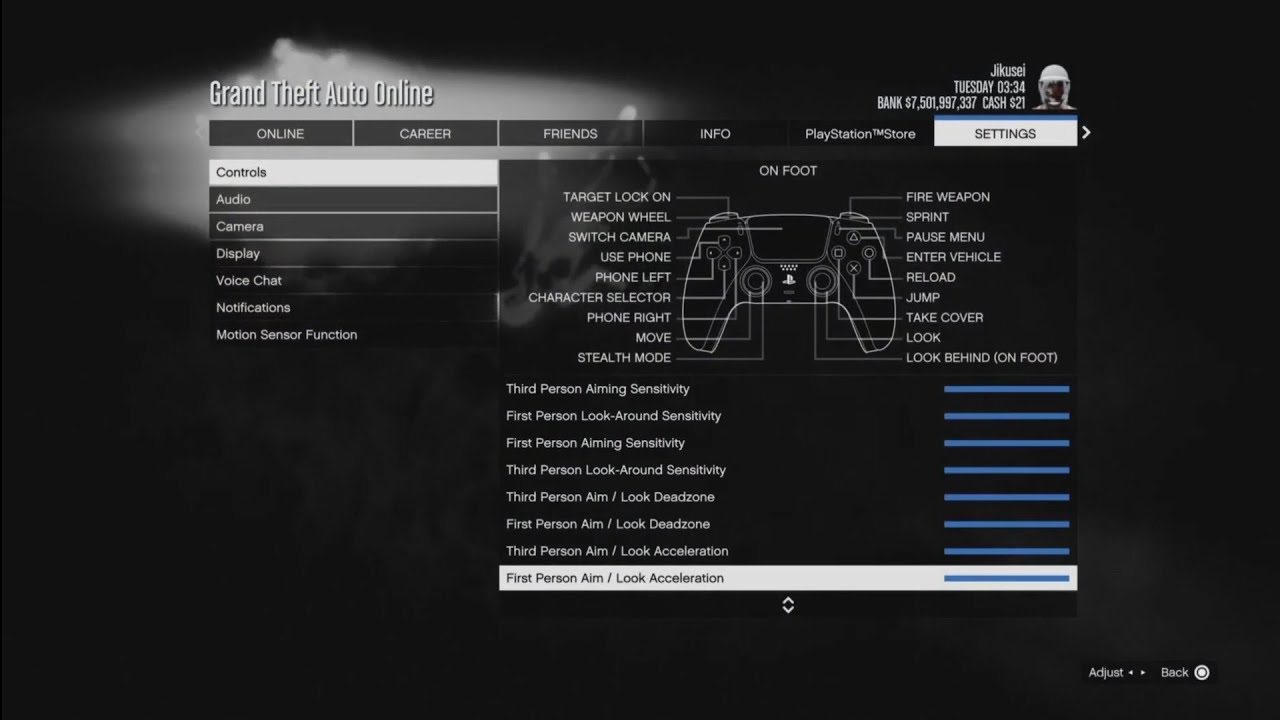Click the USE PHONE label
Viewport: 1280px width, 720px height.
pyautogui.click(x=636, y=257)
